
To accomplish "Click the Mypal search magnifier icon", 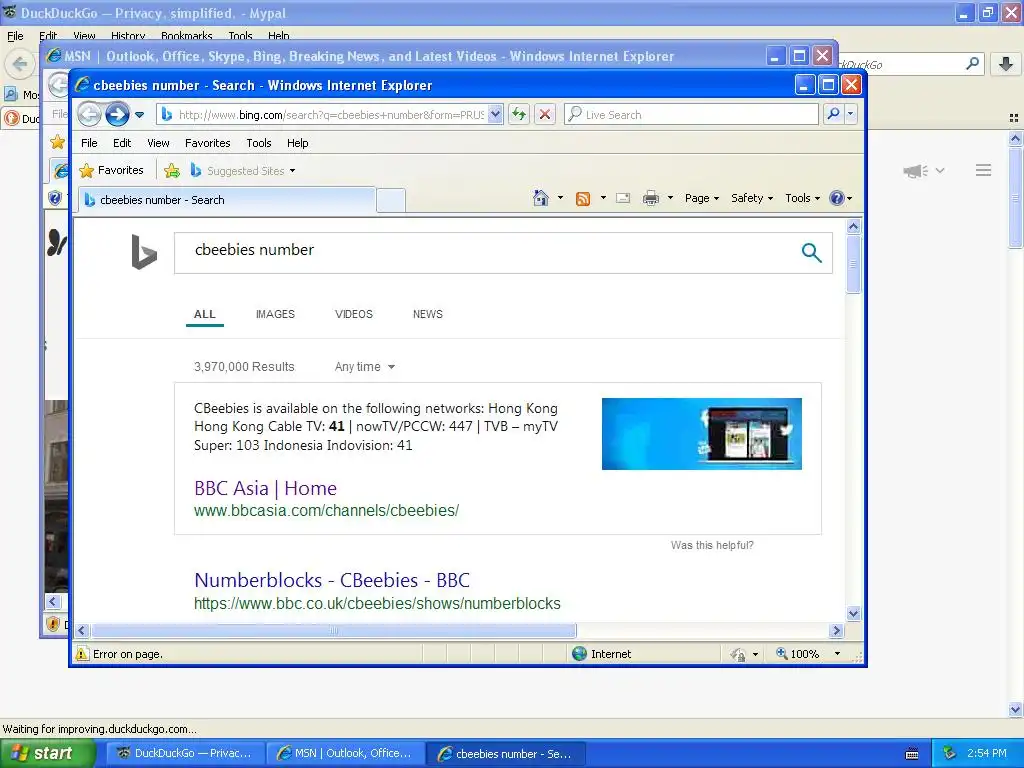I will 972,63.
